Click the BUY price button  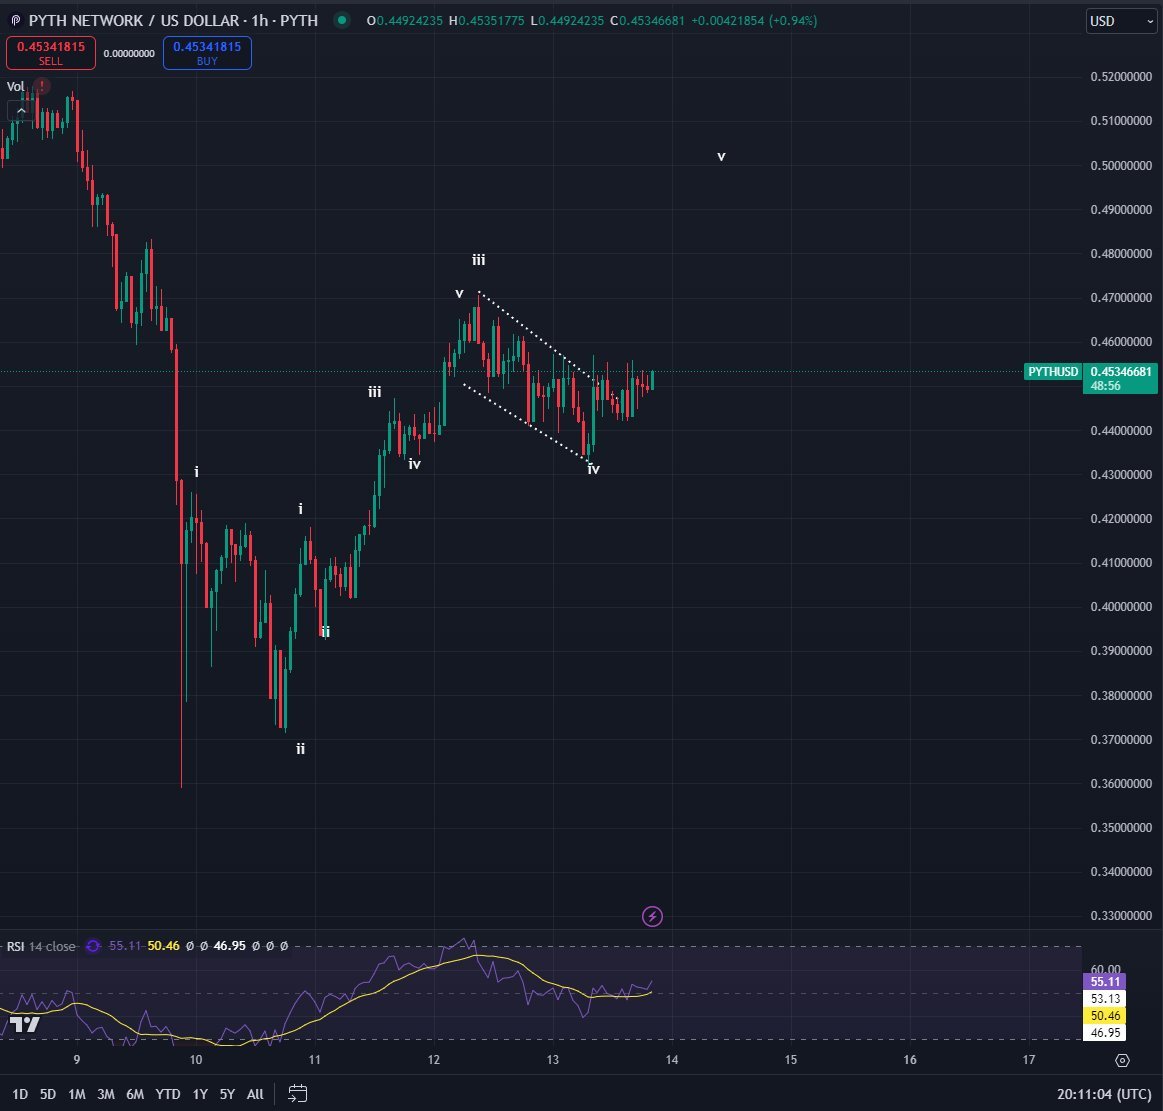209,53
